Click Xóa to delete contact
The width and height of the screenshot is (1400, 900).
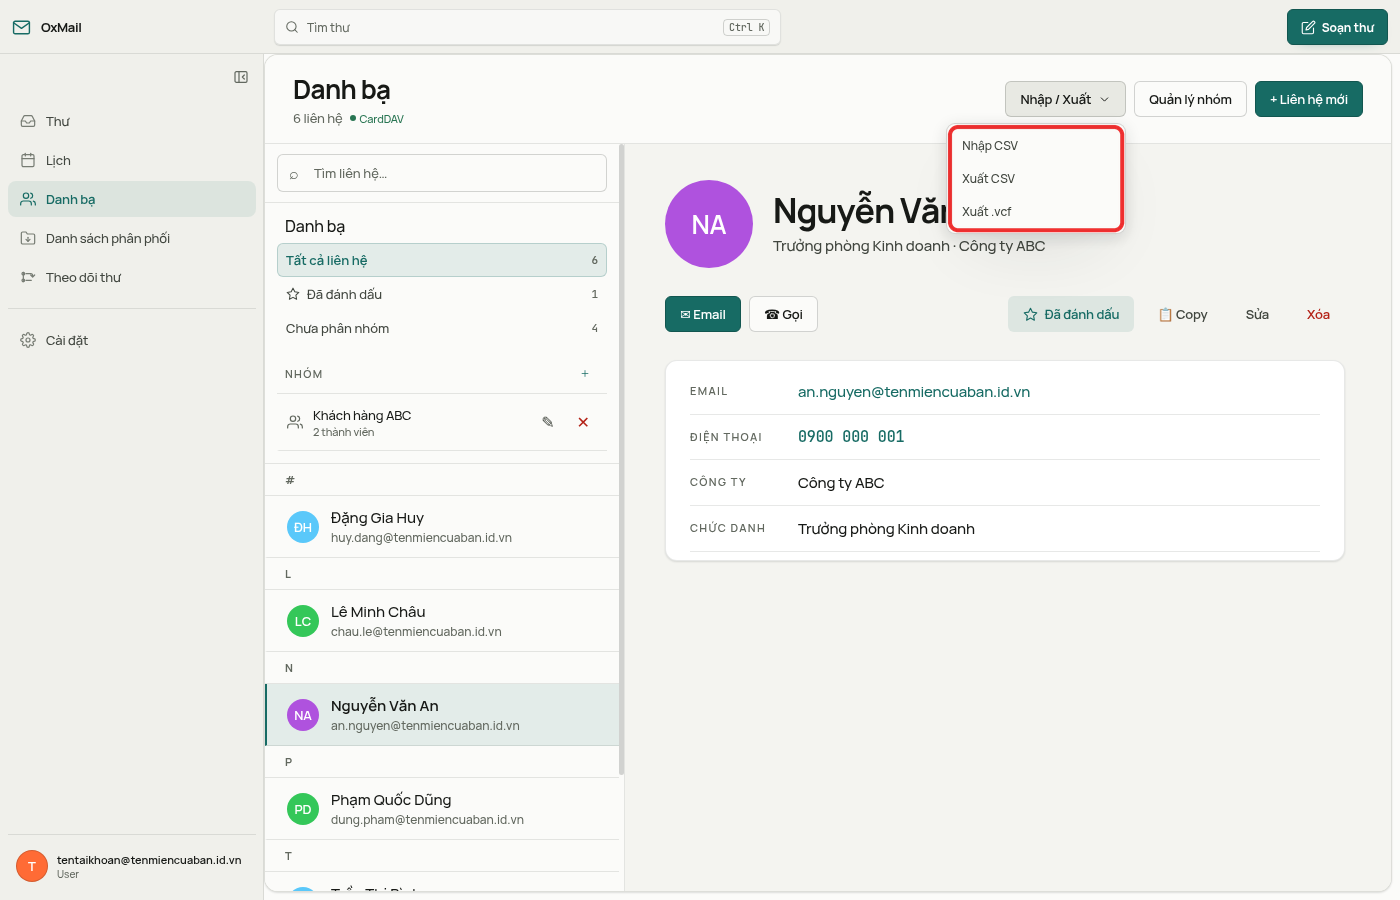tap(1318, 314)
